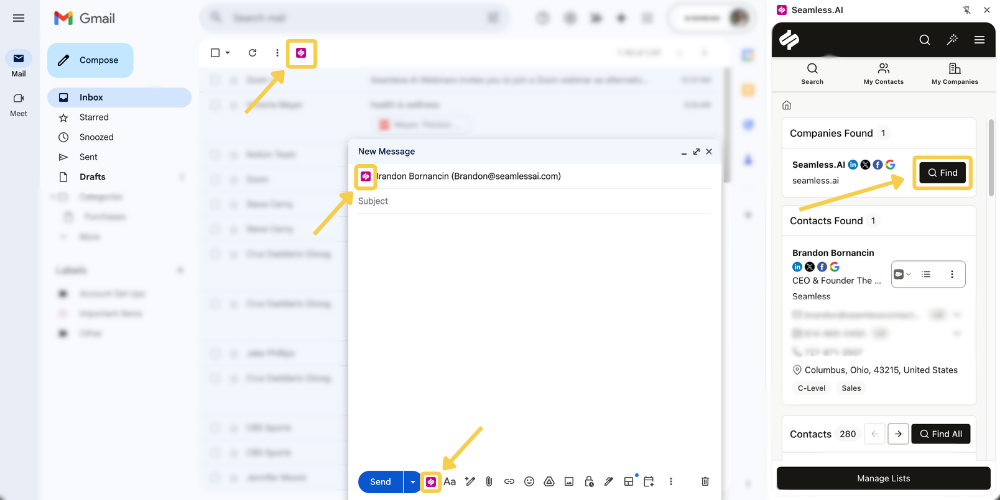Open more compose options three-dot menu

[x=671, y=482]
